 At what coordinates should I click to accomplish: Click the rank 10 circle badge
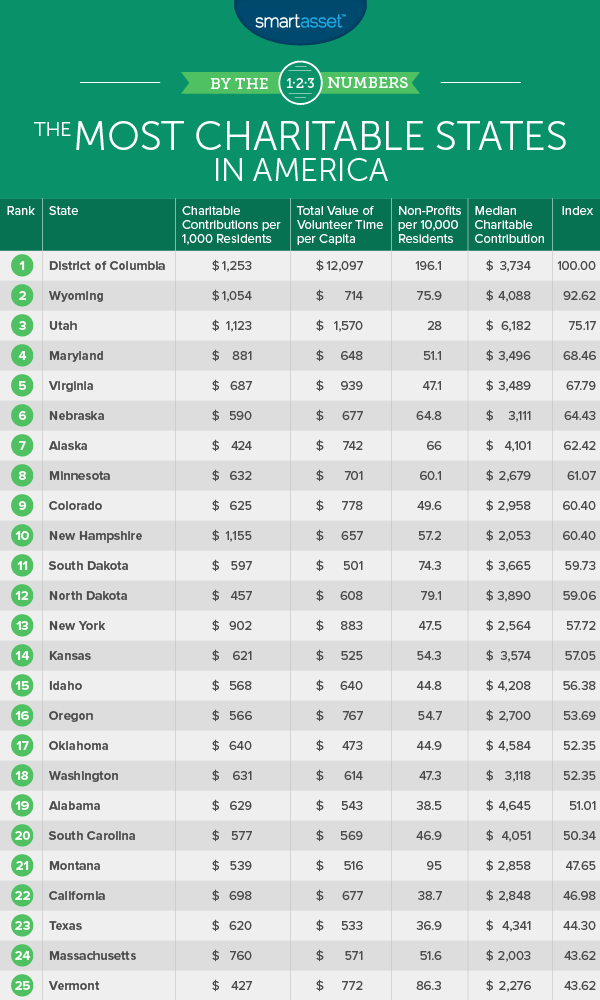click(20, 536)
